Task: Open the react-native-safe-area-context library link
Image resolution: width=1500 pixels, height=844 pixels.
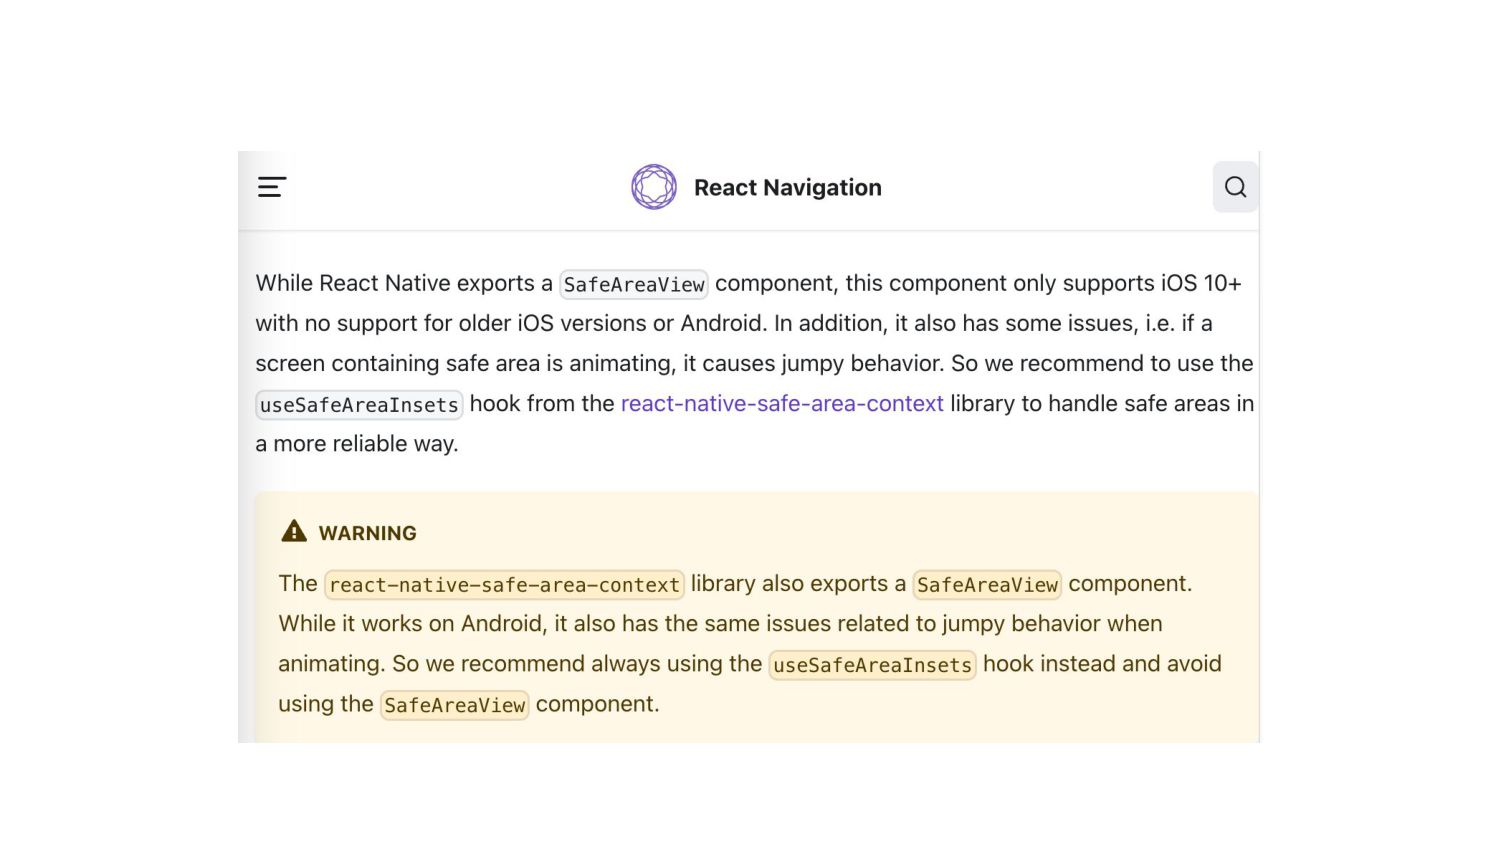Action: click(782, 404)
